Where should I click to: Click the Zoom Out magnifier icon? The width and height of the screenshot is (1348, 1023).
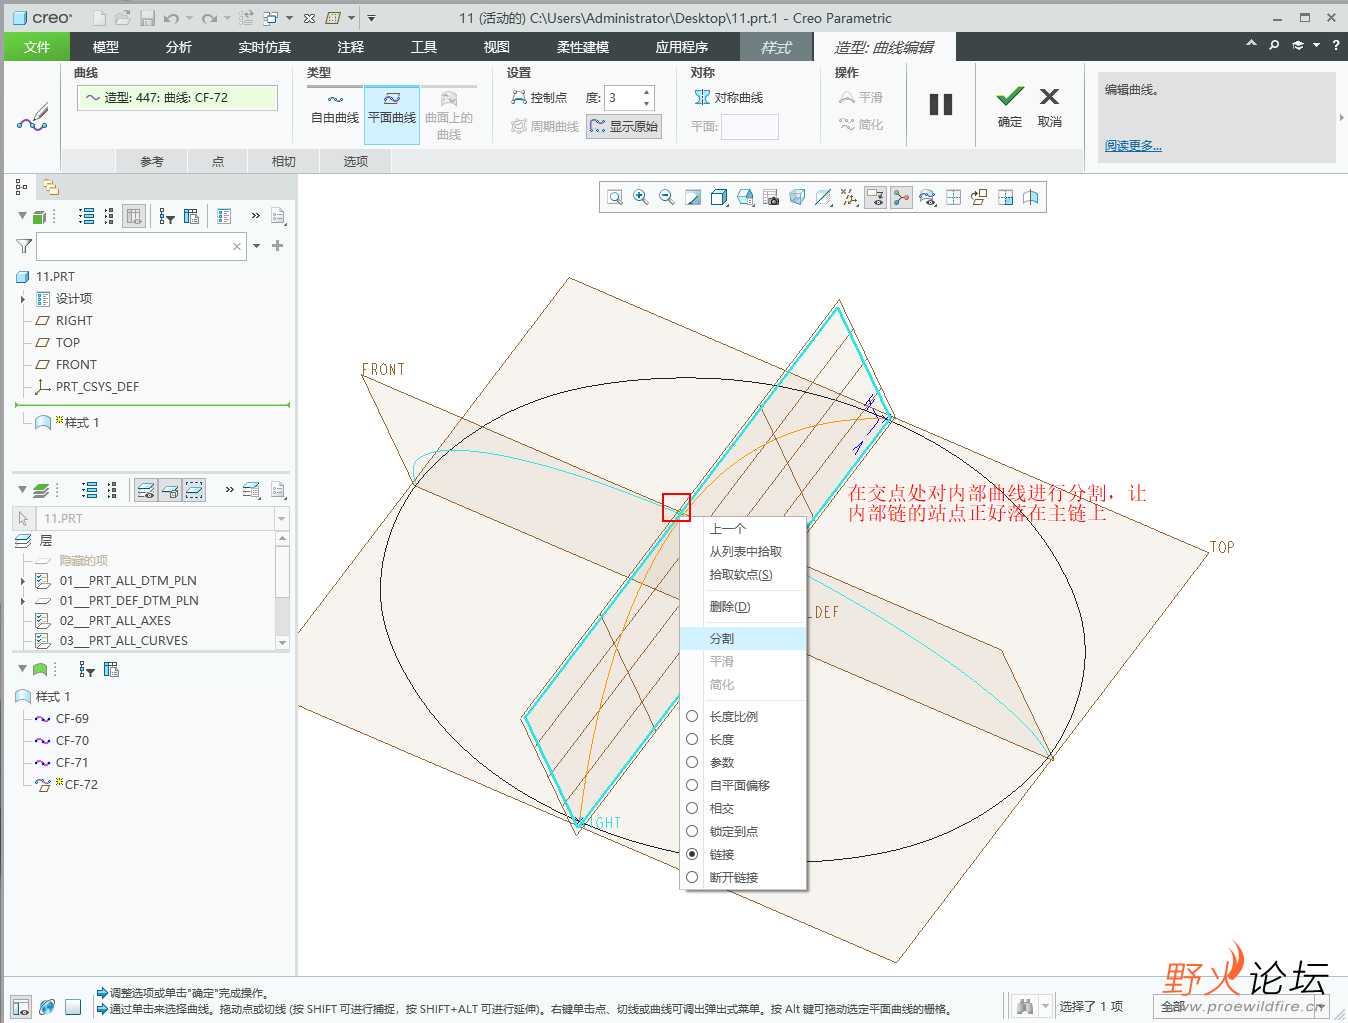coord(667,198)
